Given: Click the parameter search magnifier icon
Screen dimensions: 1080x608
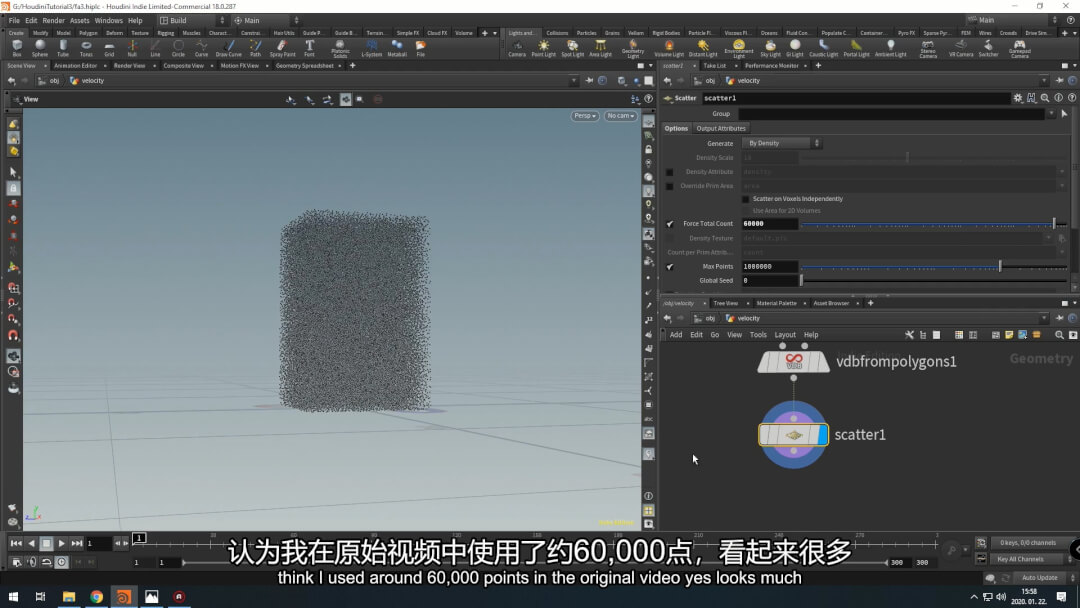Looking at the screenshot, I should [x=1045, y=98].
